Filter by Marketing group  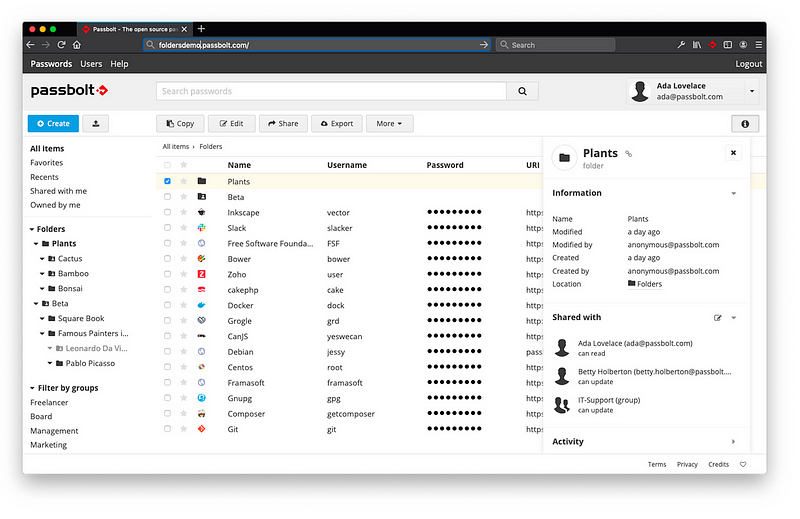tap(48, 445)
